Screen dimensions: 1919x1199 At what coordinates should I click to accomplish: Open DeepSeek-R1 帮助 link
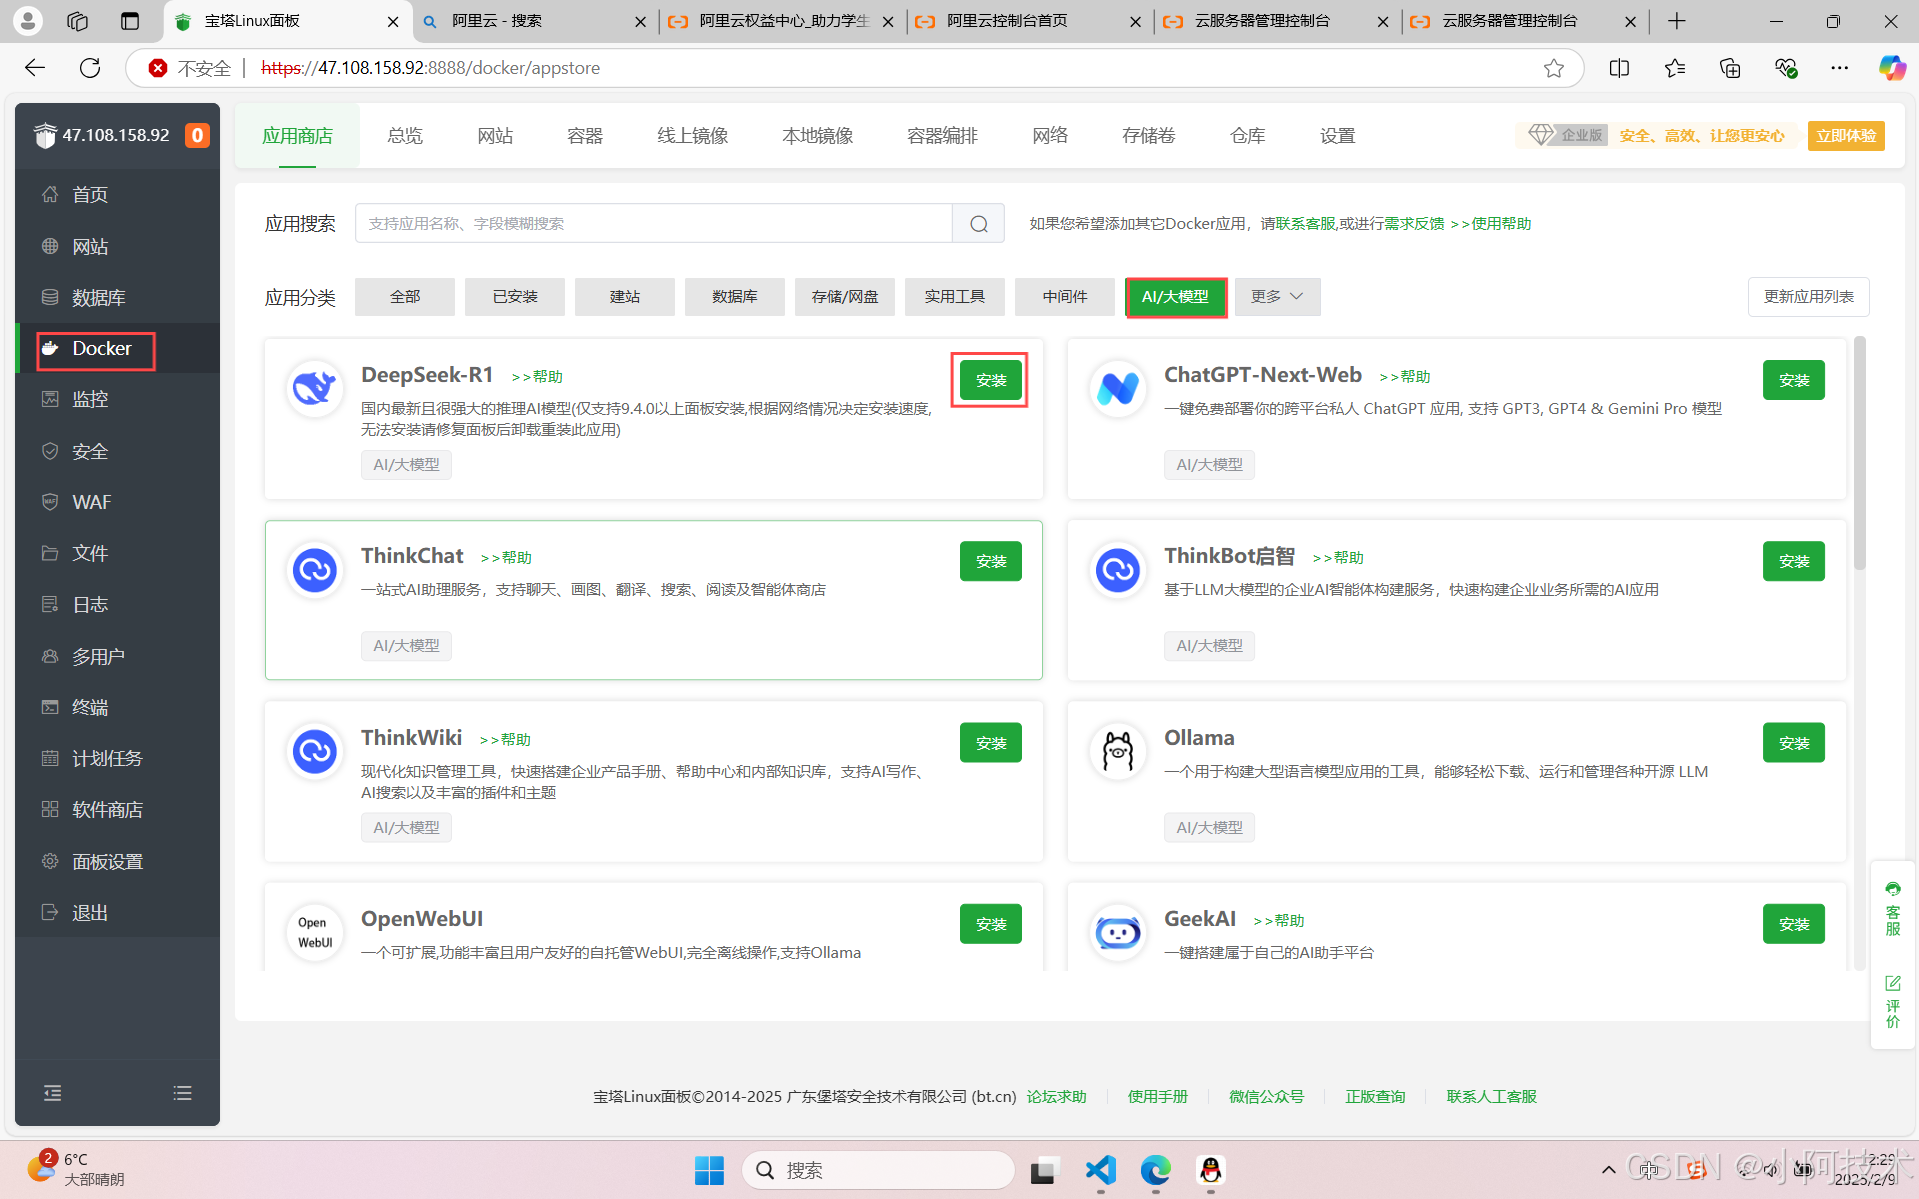[x=537, y=377]
